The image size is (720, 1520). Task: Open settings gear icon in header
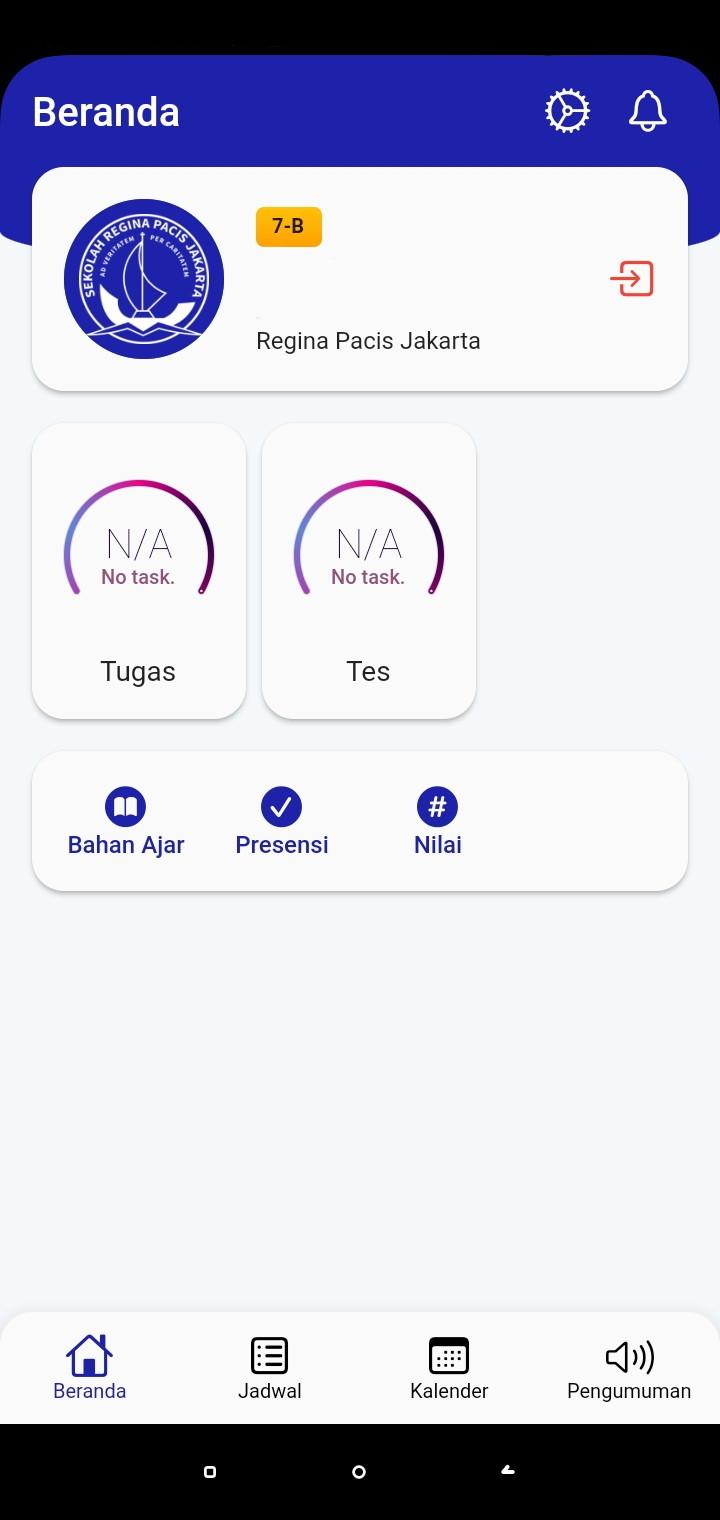(x=567, y=111)
